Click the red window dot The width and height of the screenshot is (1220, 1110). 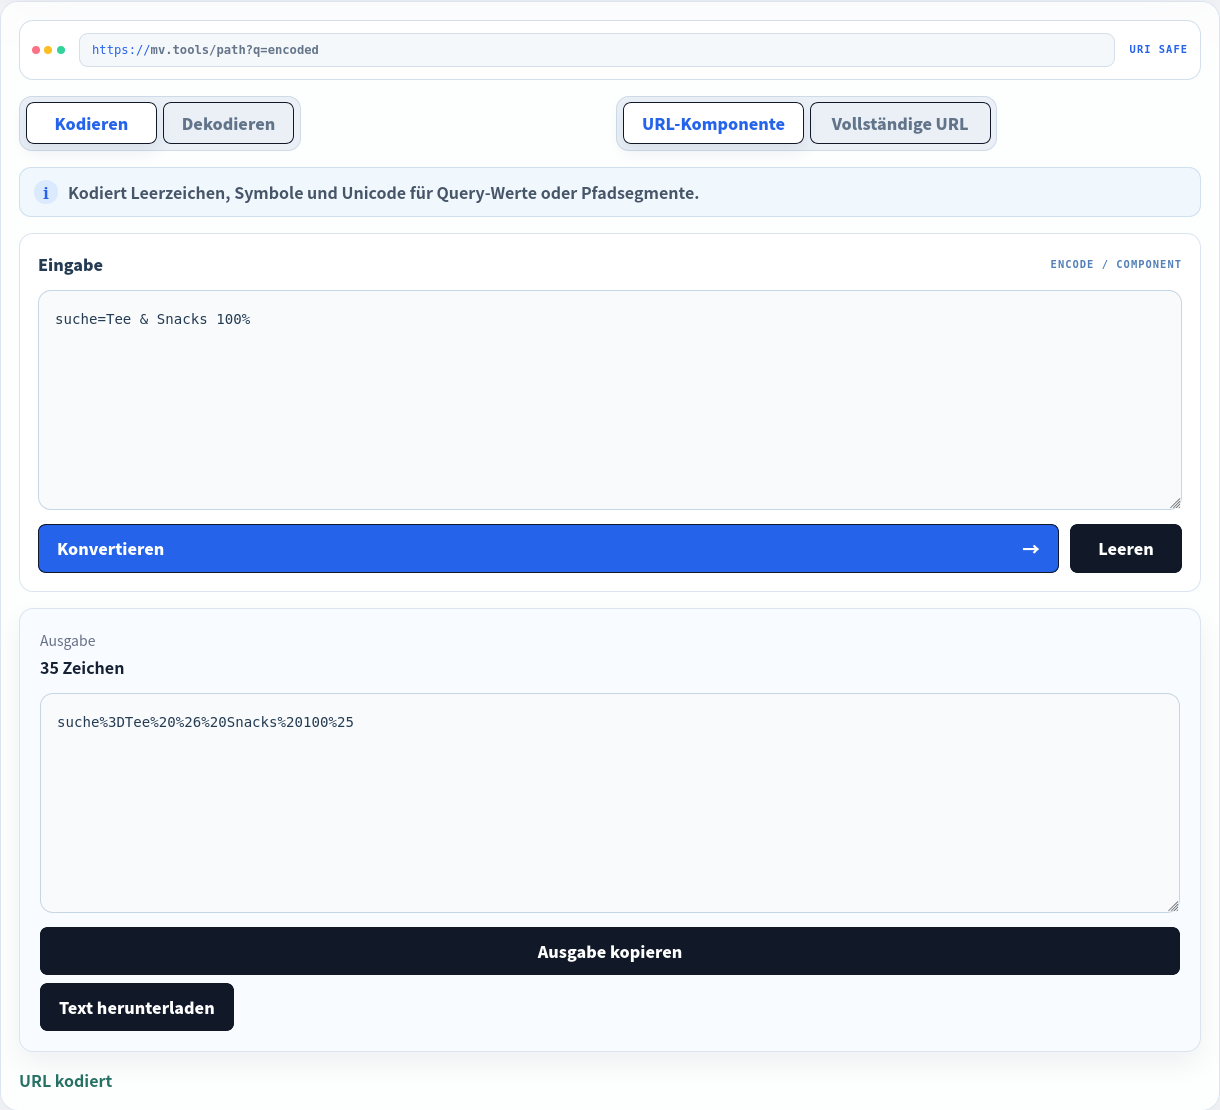click(36, 50)
